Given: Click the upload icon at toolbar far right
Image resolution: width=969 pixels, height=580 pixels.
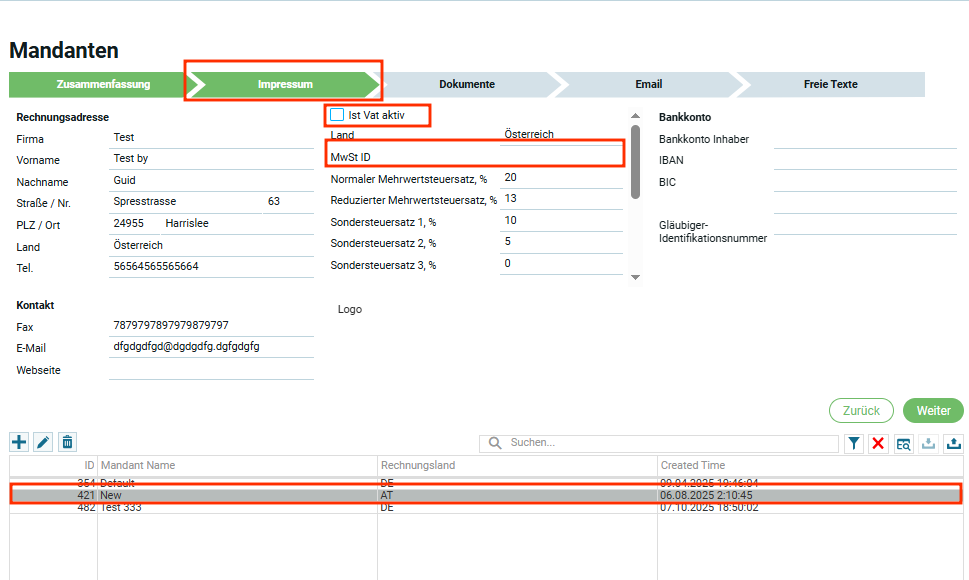Looking at the screenshot, I should point(953,443).
